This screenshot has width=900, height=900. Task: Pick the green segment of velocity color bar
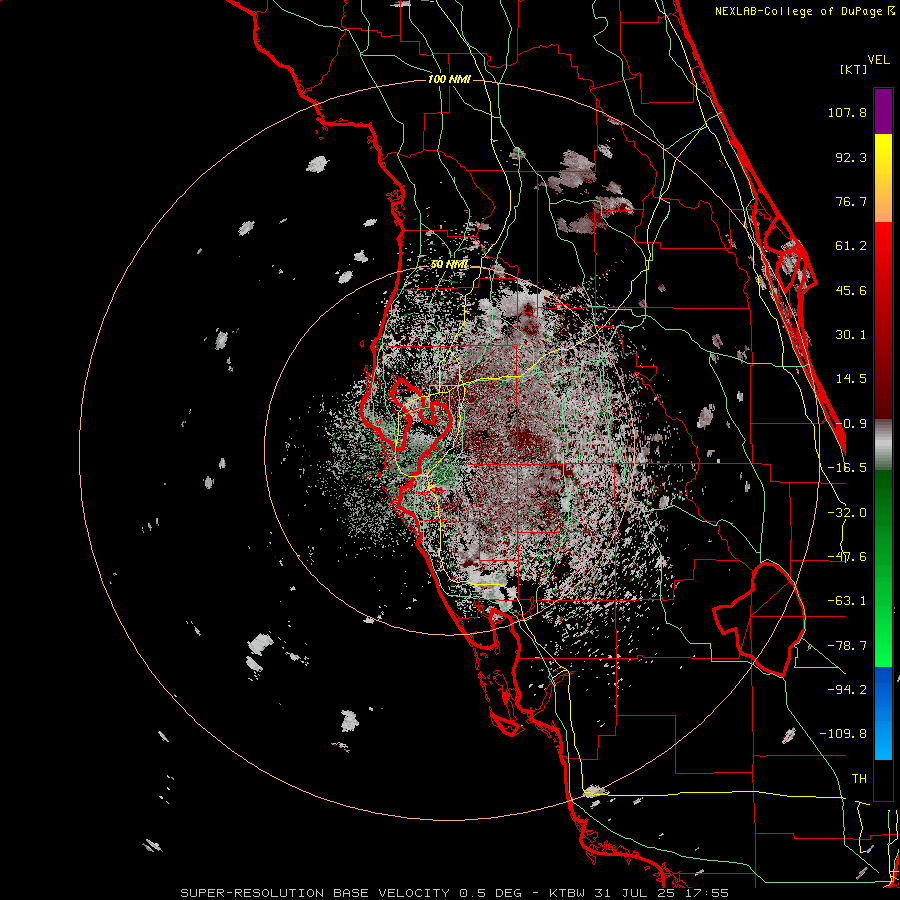click(883, 568)
